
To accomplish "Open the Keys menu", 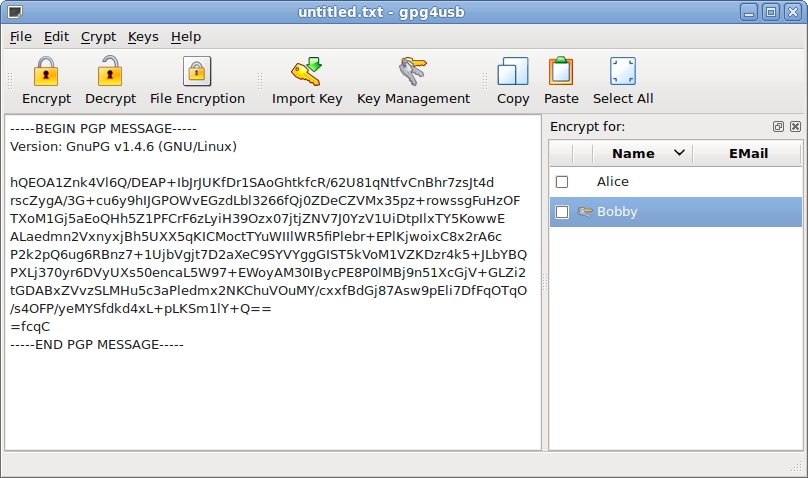I will pyautogui.click(x=143, y=37).
